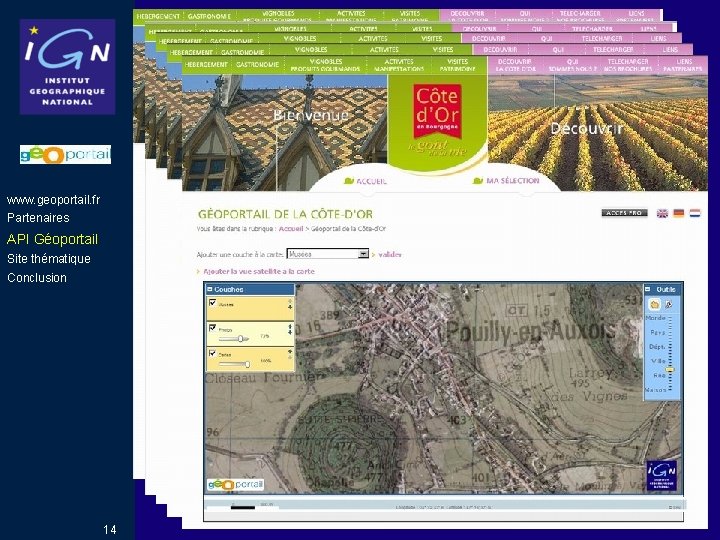Viewport: 720px width, 540px height.
Task: Click Site thématique in the slide outline
Action: [49, 259]
